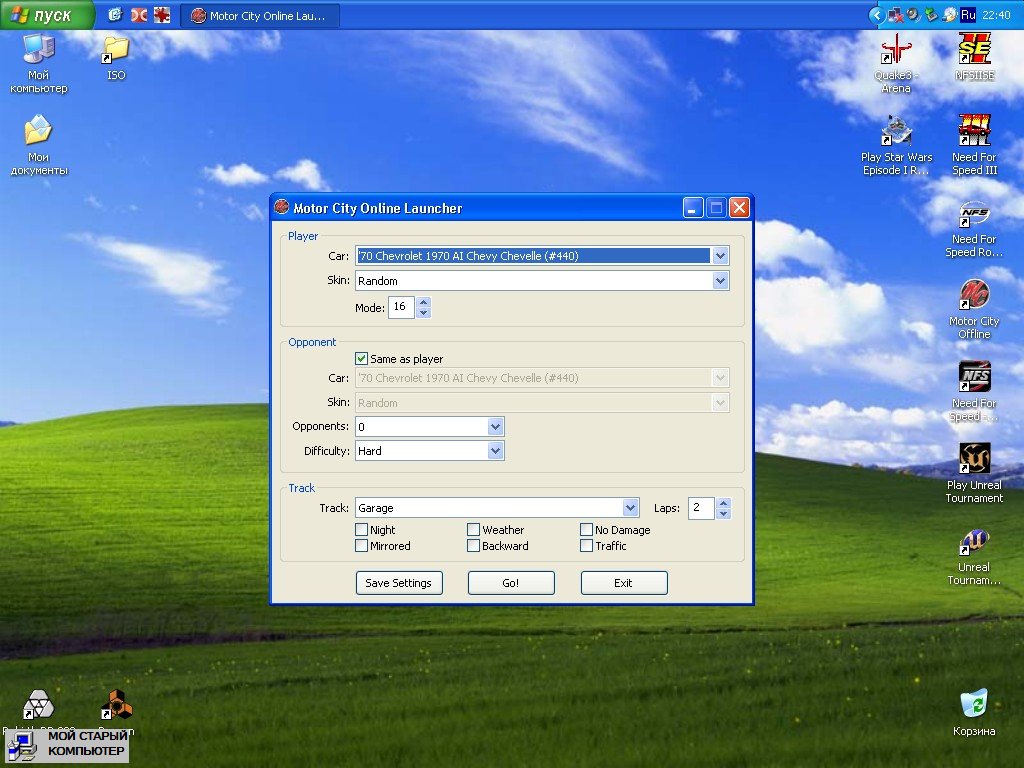Open the Play Unreal Tournament shortcut
This screenshot has width=1024, height=768.
coord(974,461)
